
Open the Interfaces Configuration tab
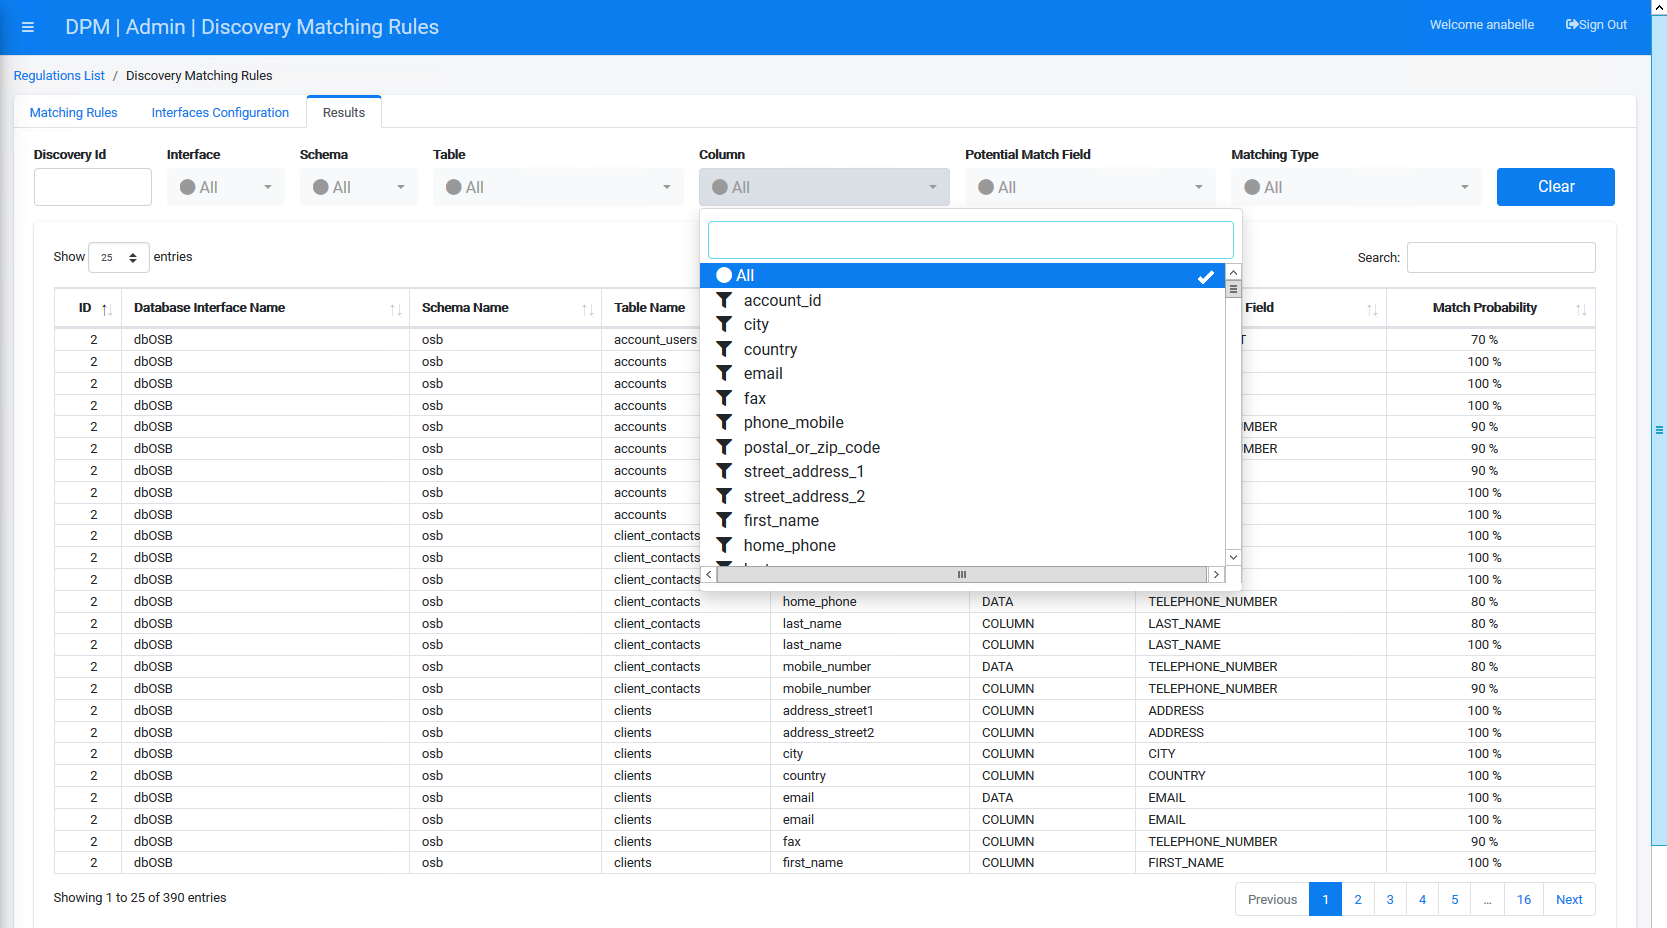220,112
